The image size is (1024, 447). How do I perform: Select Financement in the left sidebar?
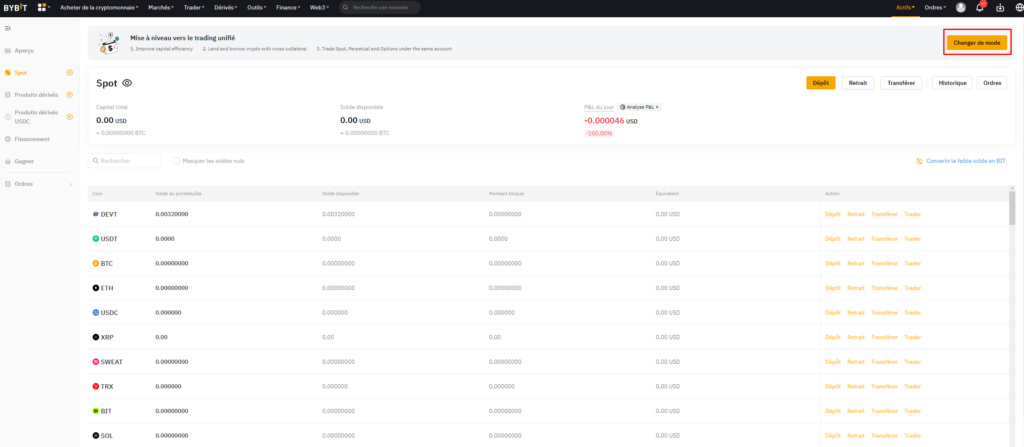pyautogui.click(x=32, y=139)
